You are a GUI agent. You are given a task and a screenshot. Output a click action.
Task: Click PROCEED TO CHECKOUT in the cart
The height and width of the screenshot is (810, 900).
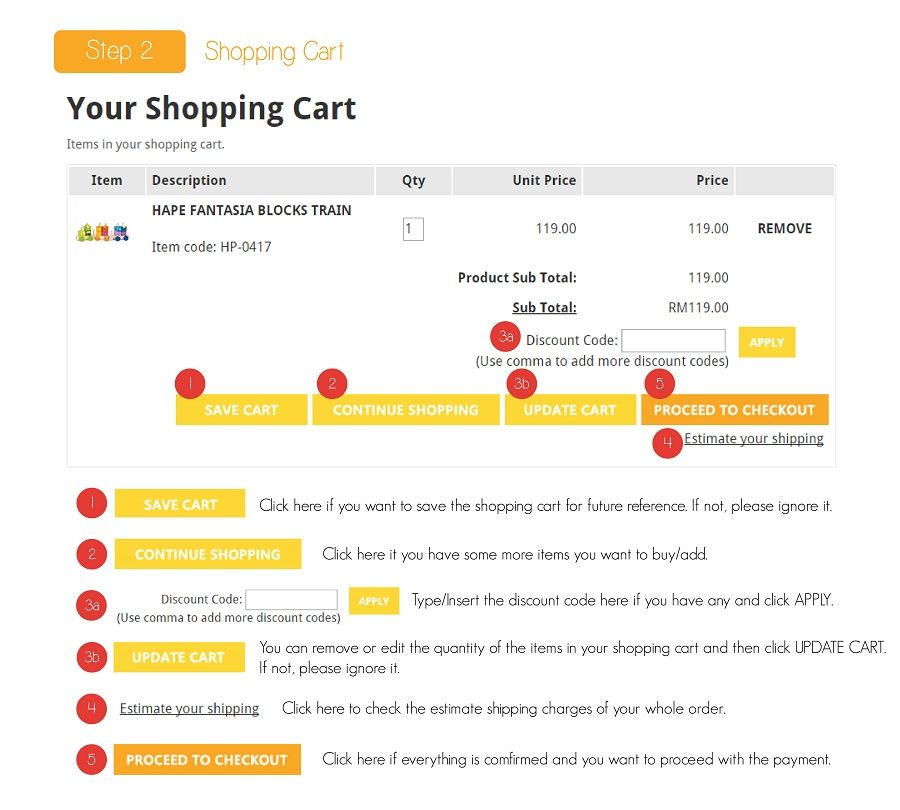point(734,409)
